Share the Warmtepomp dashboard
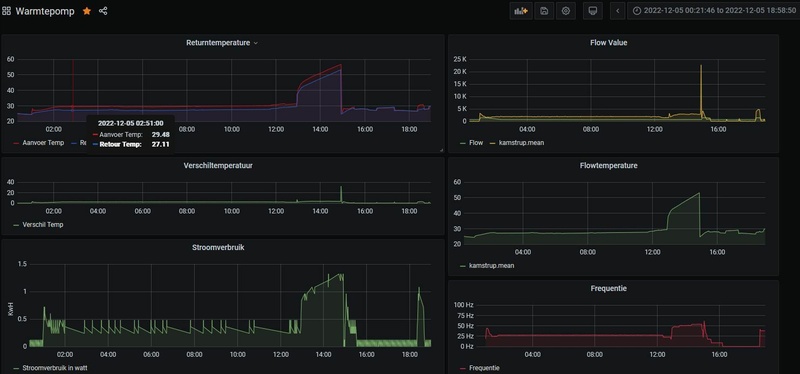 coord(103,11)
